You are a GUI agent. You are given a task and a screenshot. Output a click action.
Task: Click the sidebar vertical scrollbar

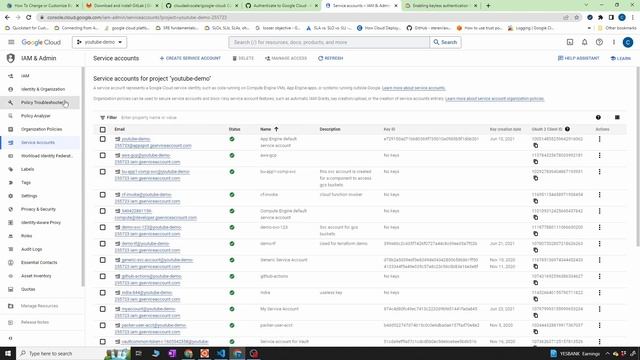[x=83, y=176]
